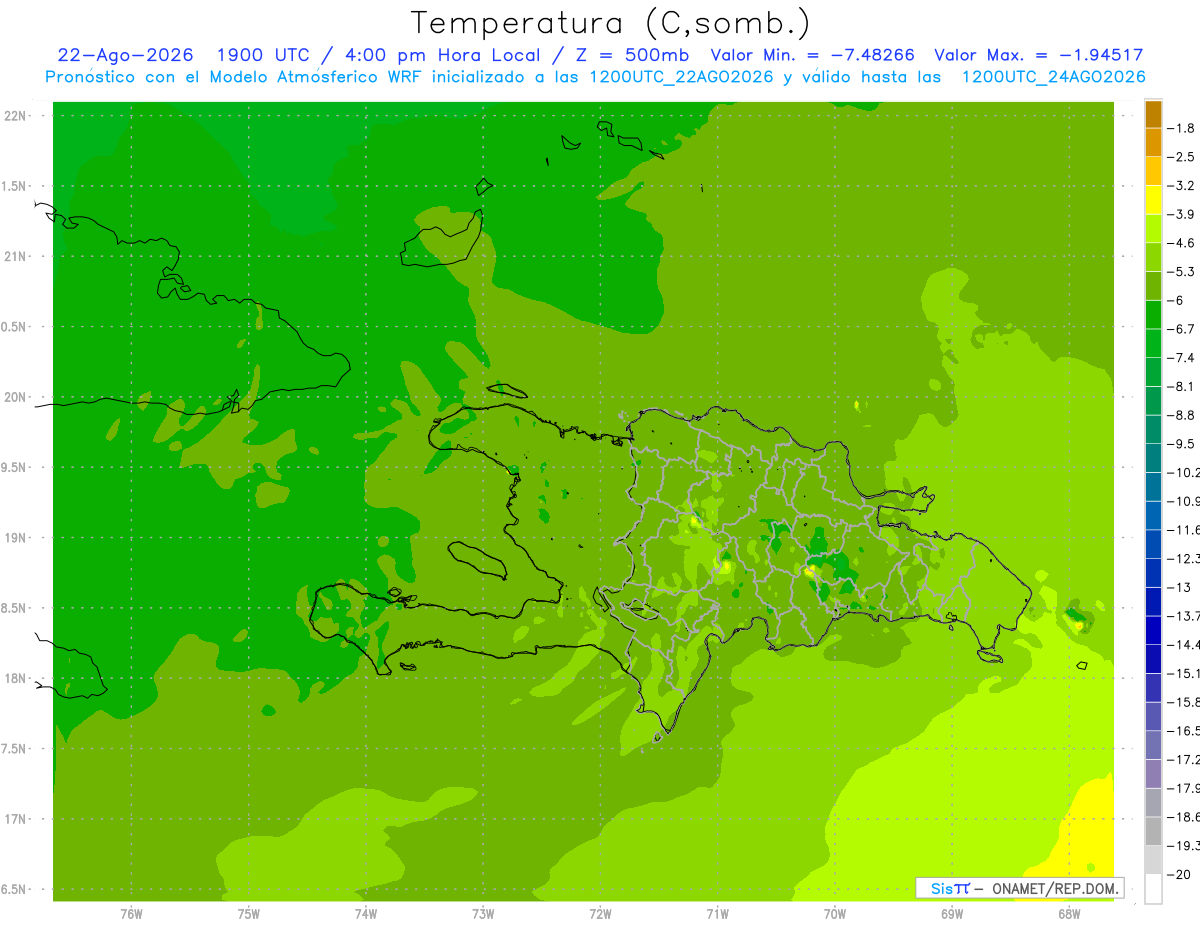Click the '20N' latitude axis label
This screenshot has height=927, width=1200.
[x=15, y=398]
